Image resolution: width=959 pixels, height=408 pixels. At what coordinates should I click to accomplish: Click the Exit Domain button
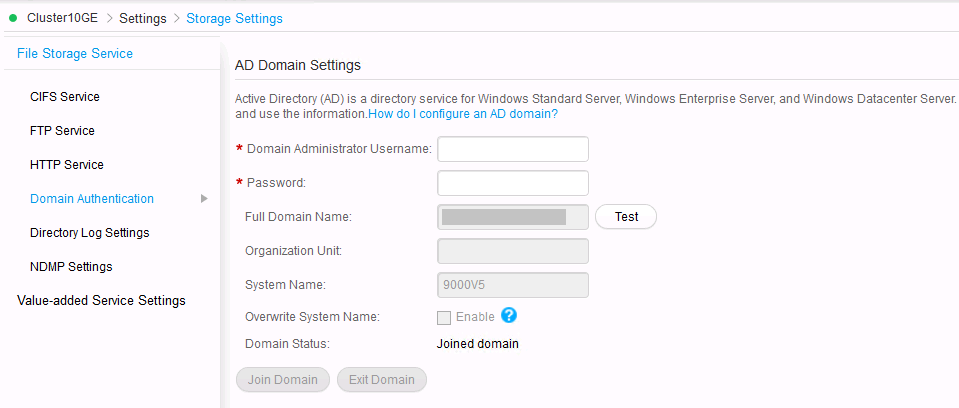click(382, 380)
